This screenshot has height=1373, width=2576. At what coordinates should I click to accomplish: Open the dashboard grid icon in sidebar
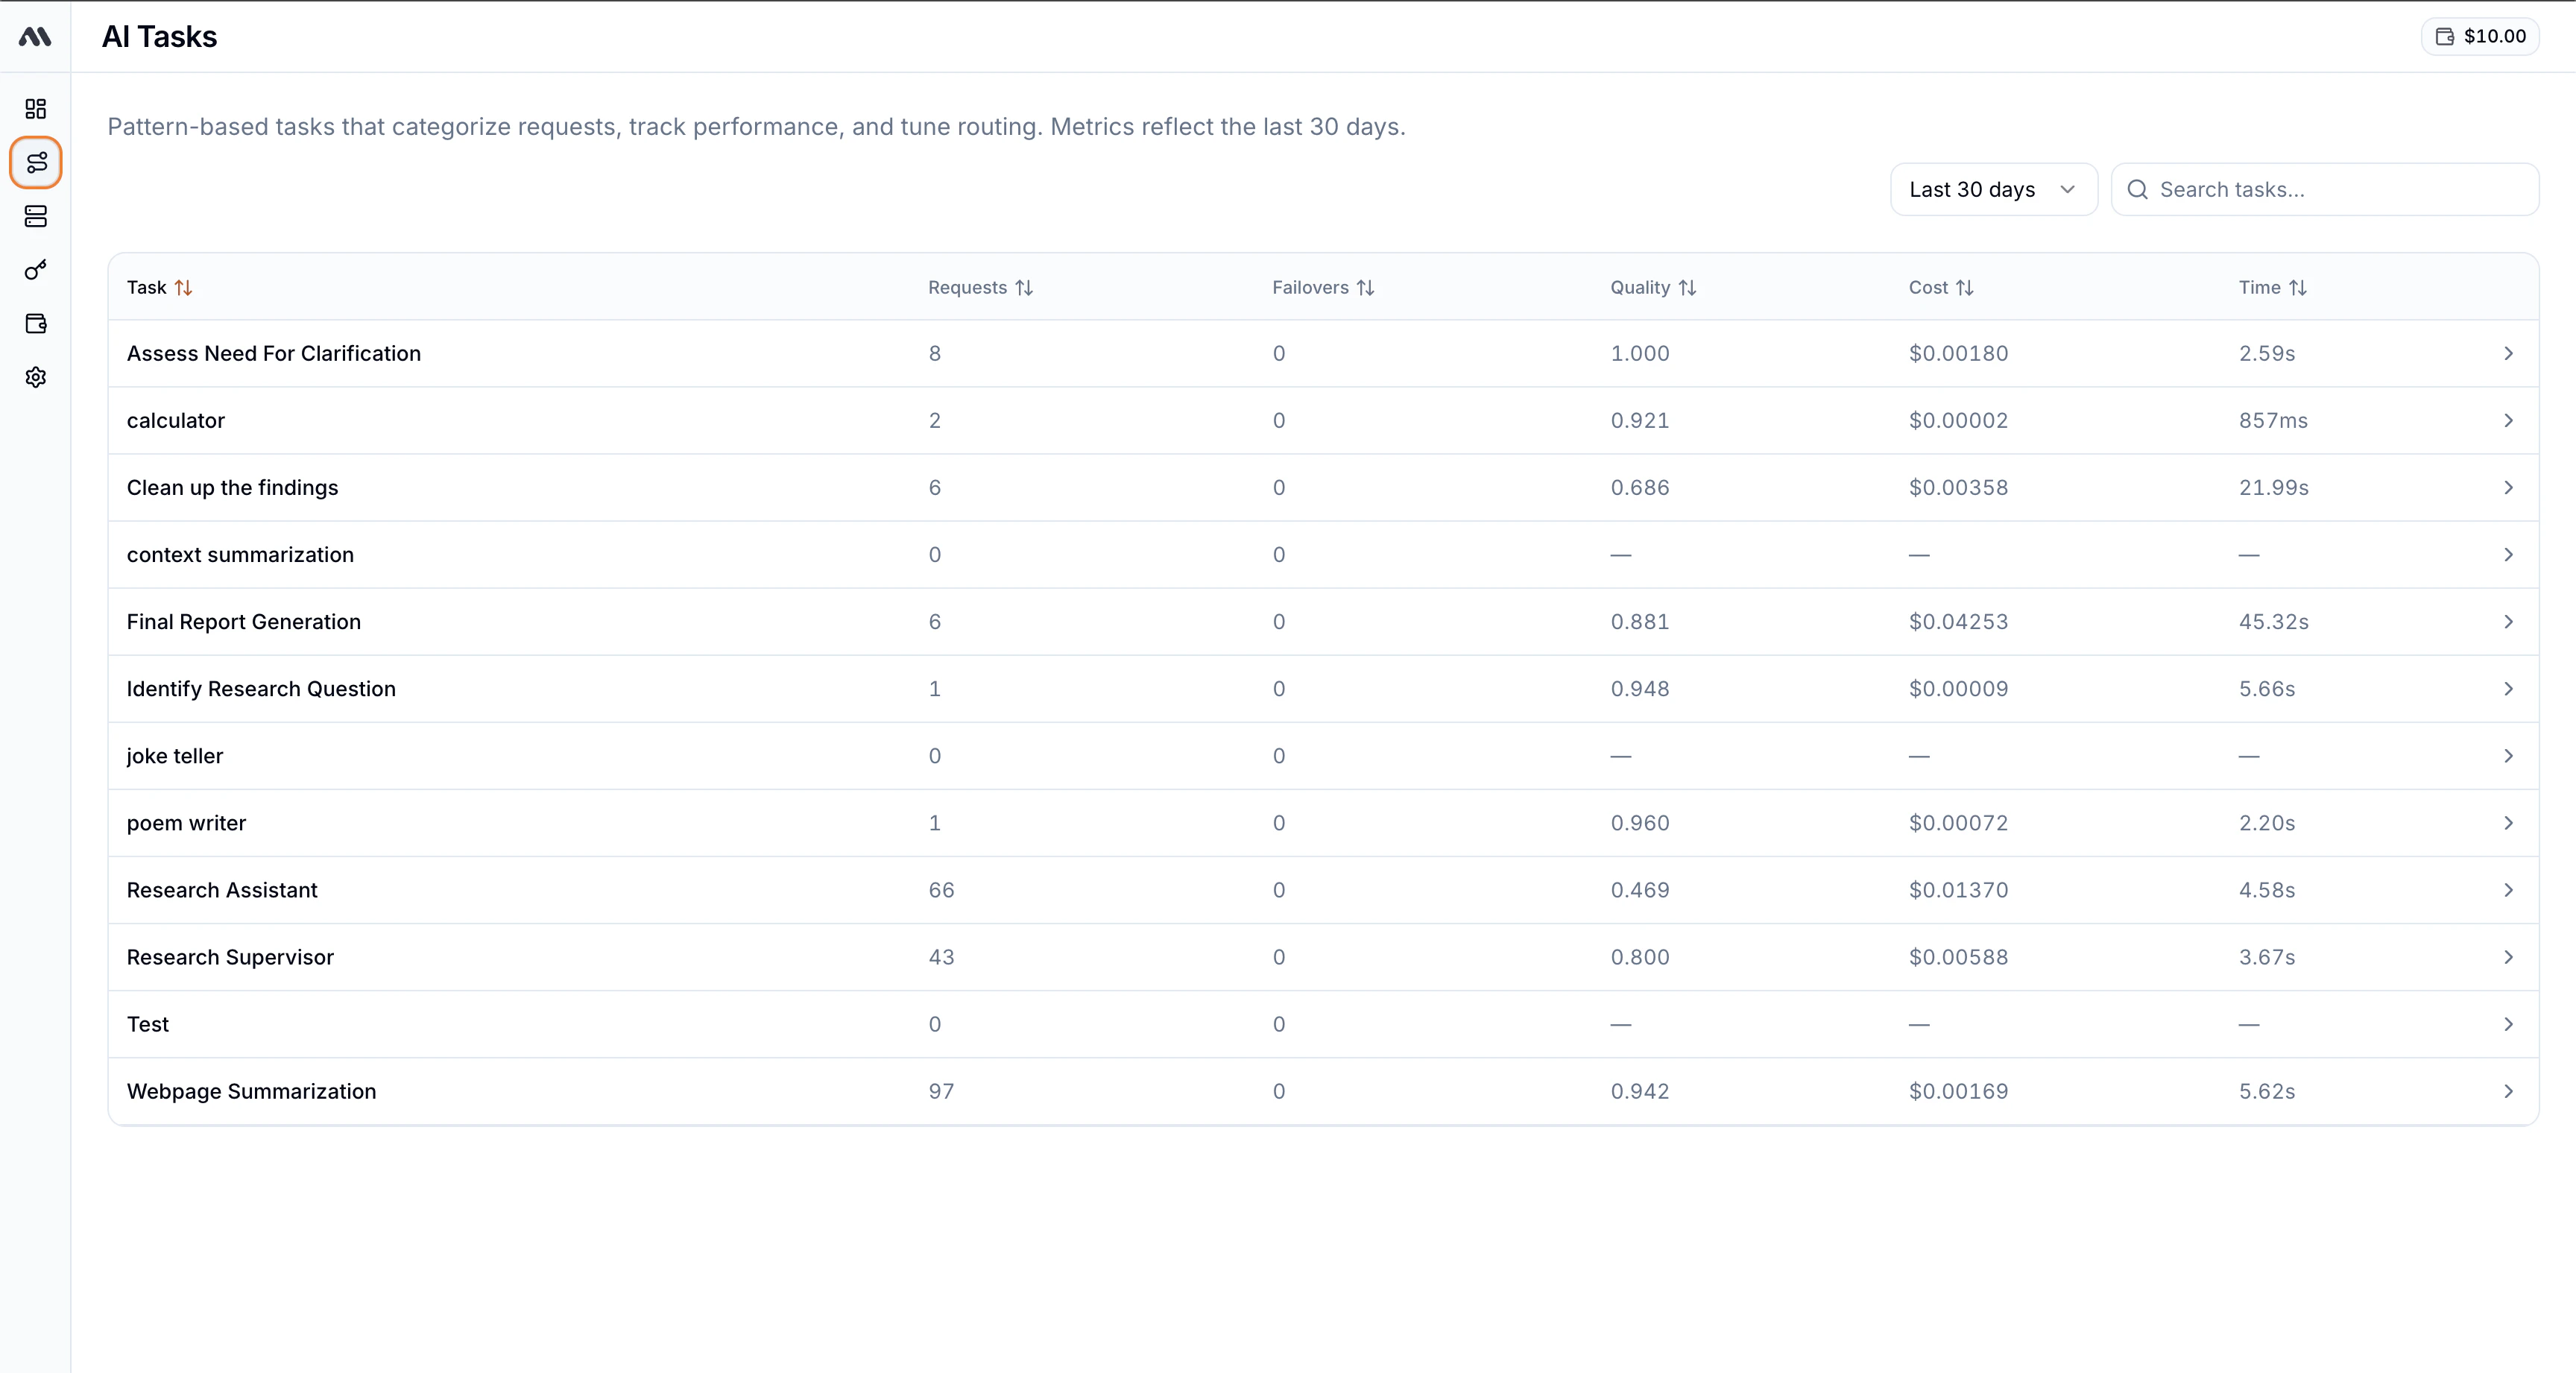36,108
